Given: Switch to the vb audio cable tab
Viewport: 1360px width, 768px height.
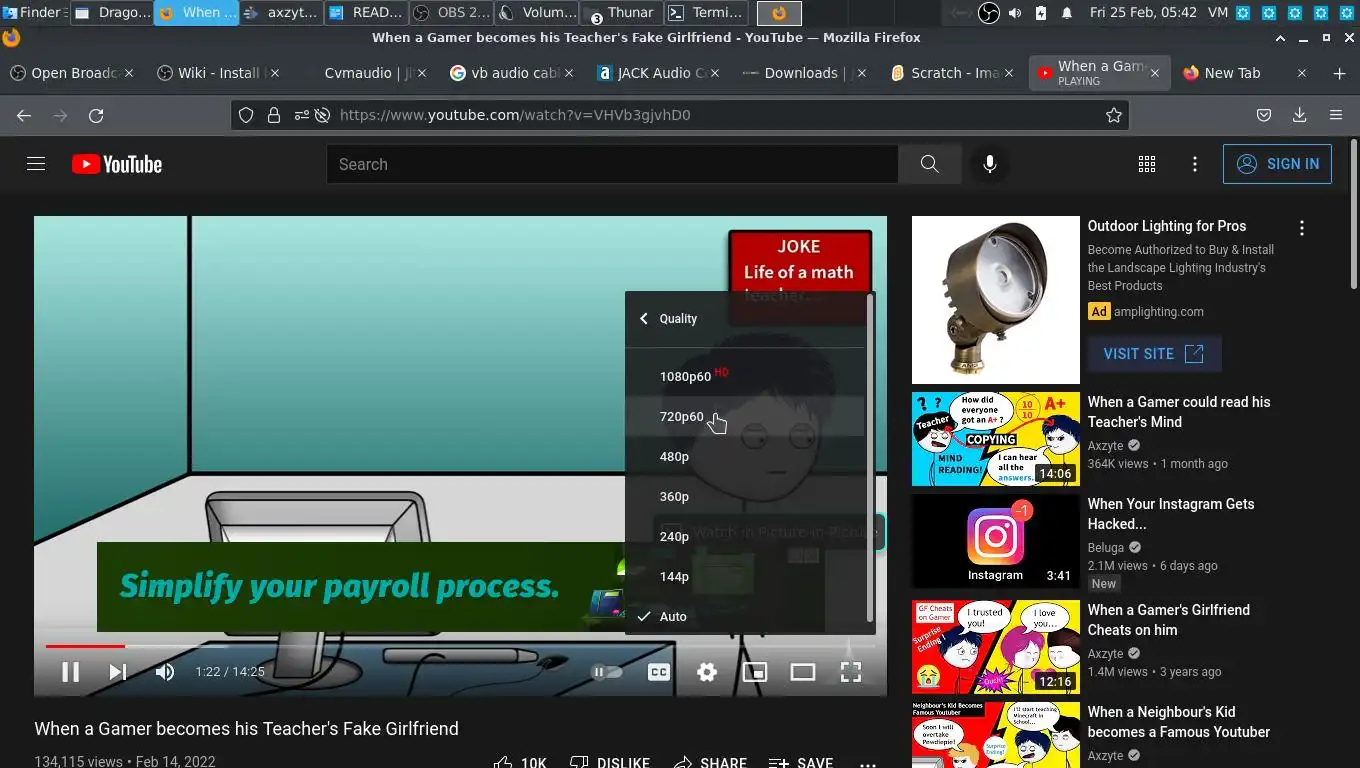Looking at the screenshot, I should pos(512,73).
